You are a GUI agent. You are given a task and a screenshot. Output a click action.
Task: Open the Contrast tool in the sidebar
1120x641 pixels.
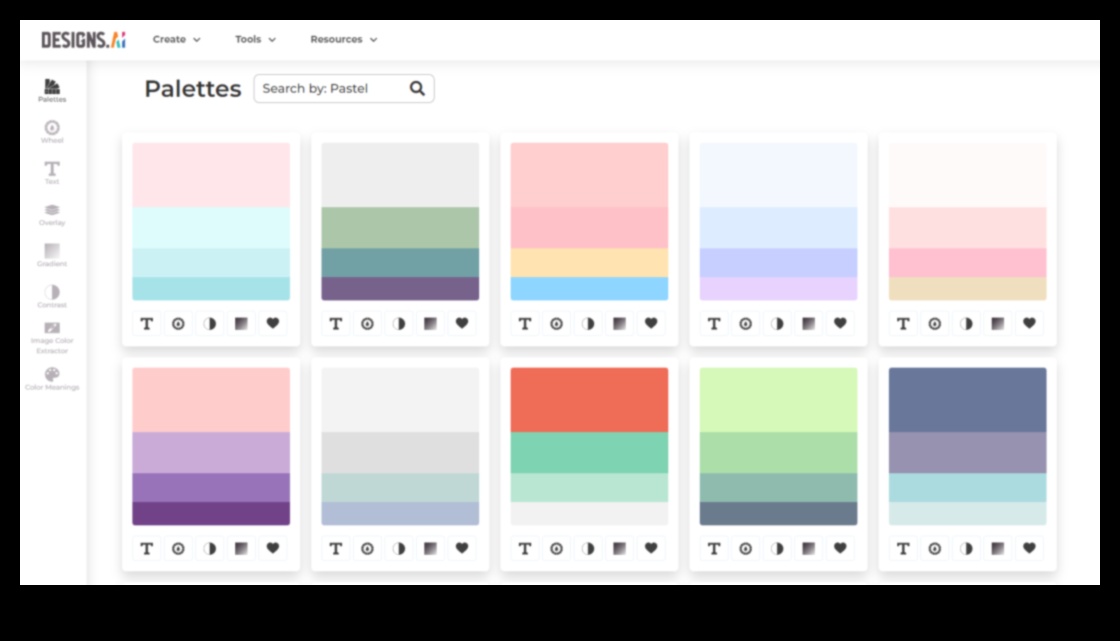[52, 295]
